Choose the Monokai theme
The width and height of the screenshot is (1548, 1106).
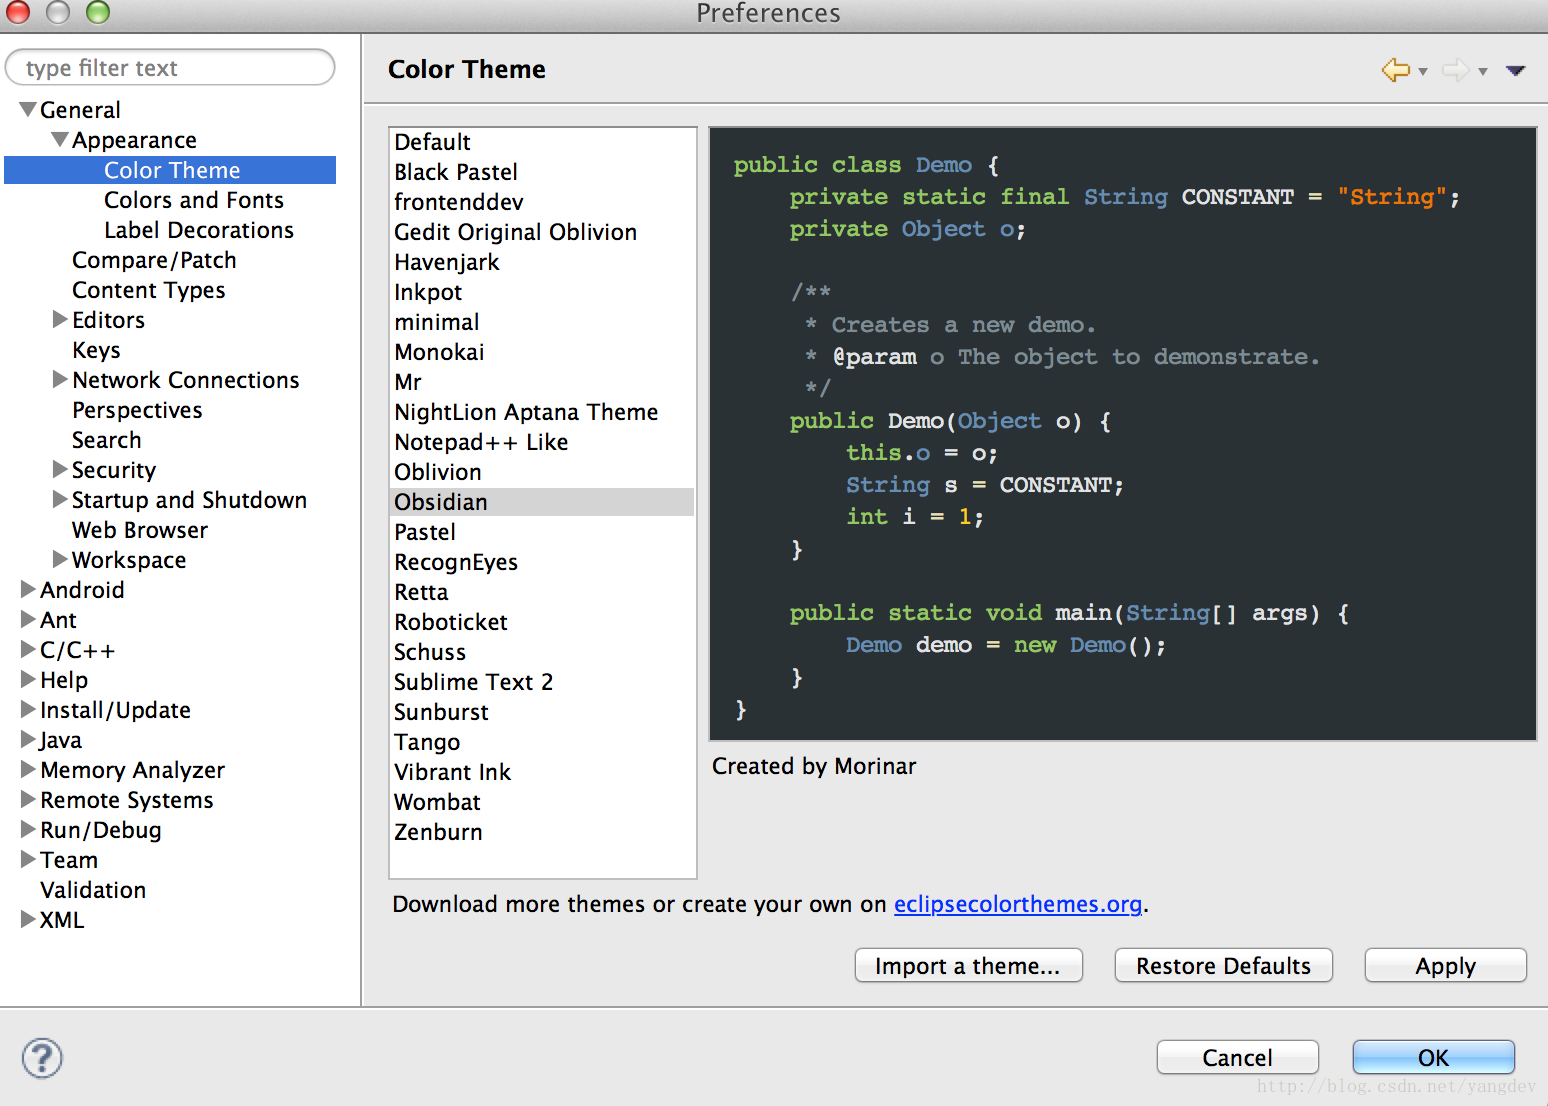click(x=542, y=352)
